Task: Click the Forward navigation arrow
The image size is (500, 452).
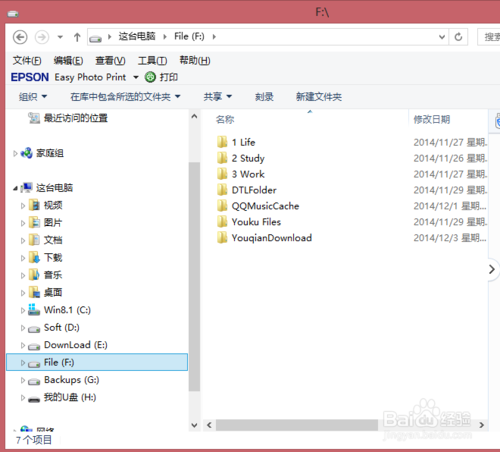Action: 42,37
